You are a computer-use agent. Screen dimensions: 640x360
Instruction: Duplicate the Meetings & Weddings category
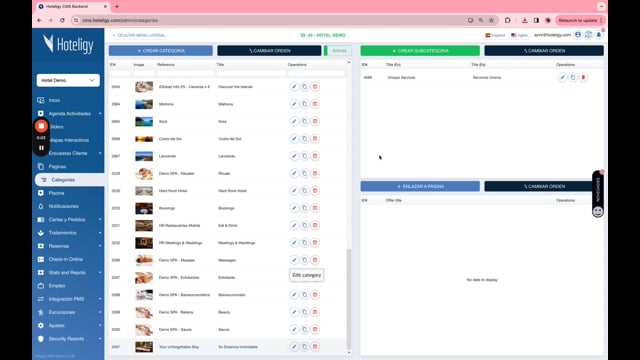coord(304,243)
